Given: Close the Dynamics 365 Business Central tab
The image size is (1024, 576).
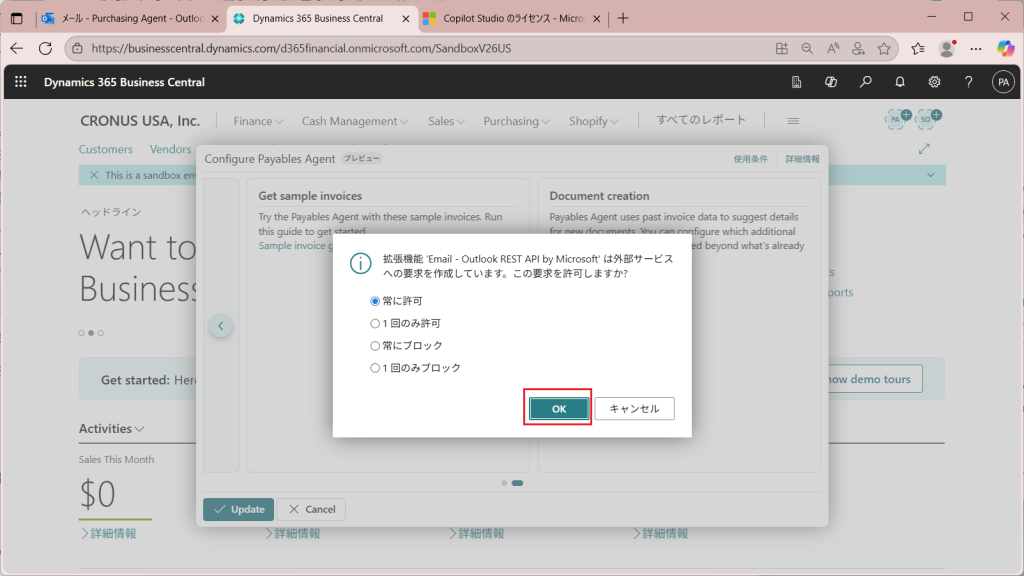Looking at the screenshot, I should tap(406, 18).
